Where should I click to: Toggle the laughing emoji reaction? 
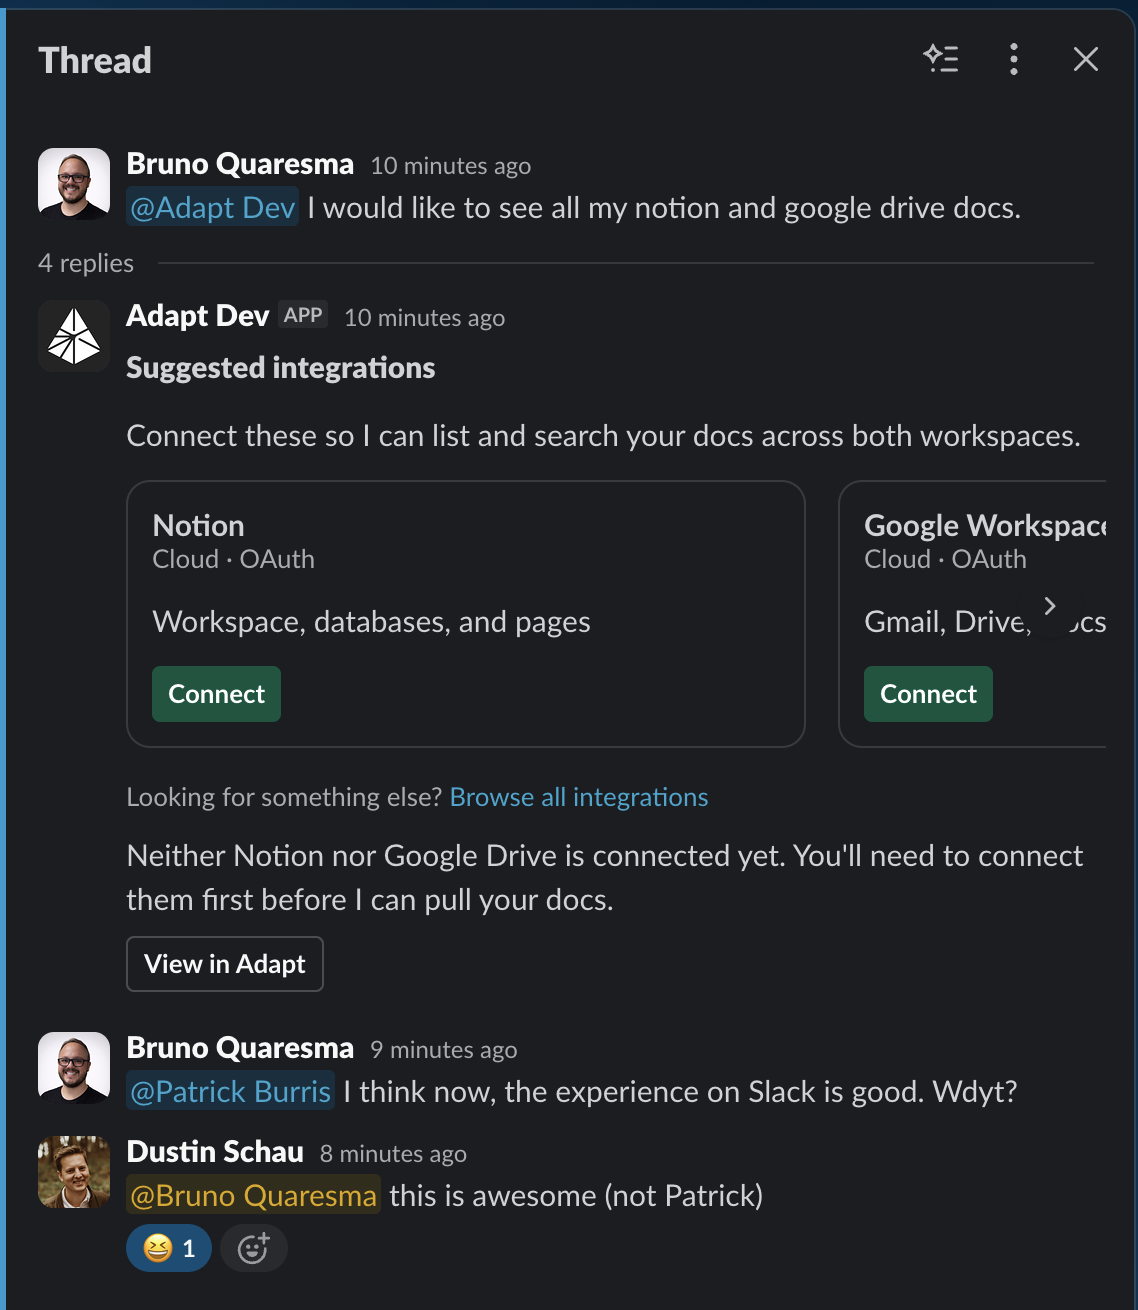[169, 1248]
